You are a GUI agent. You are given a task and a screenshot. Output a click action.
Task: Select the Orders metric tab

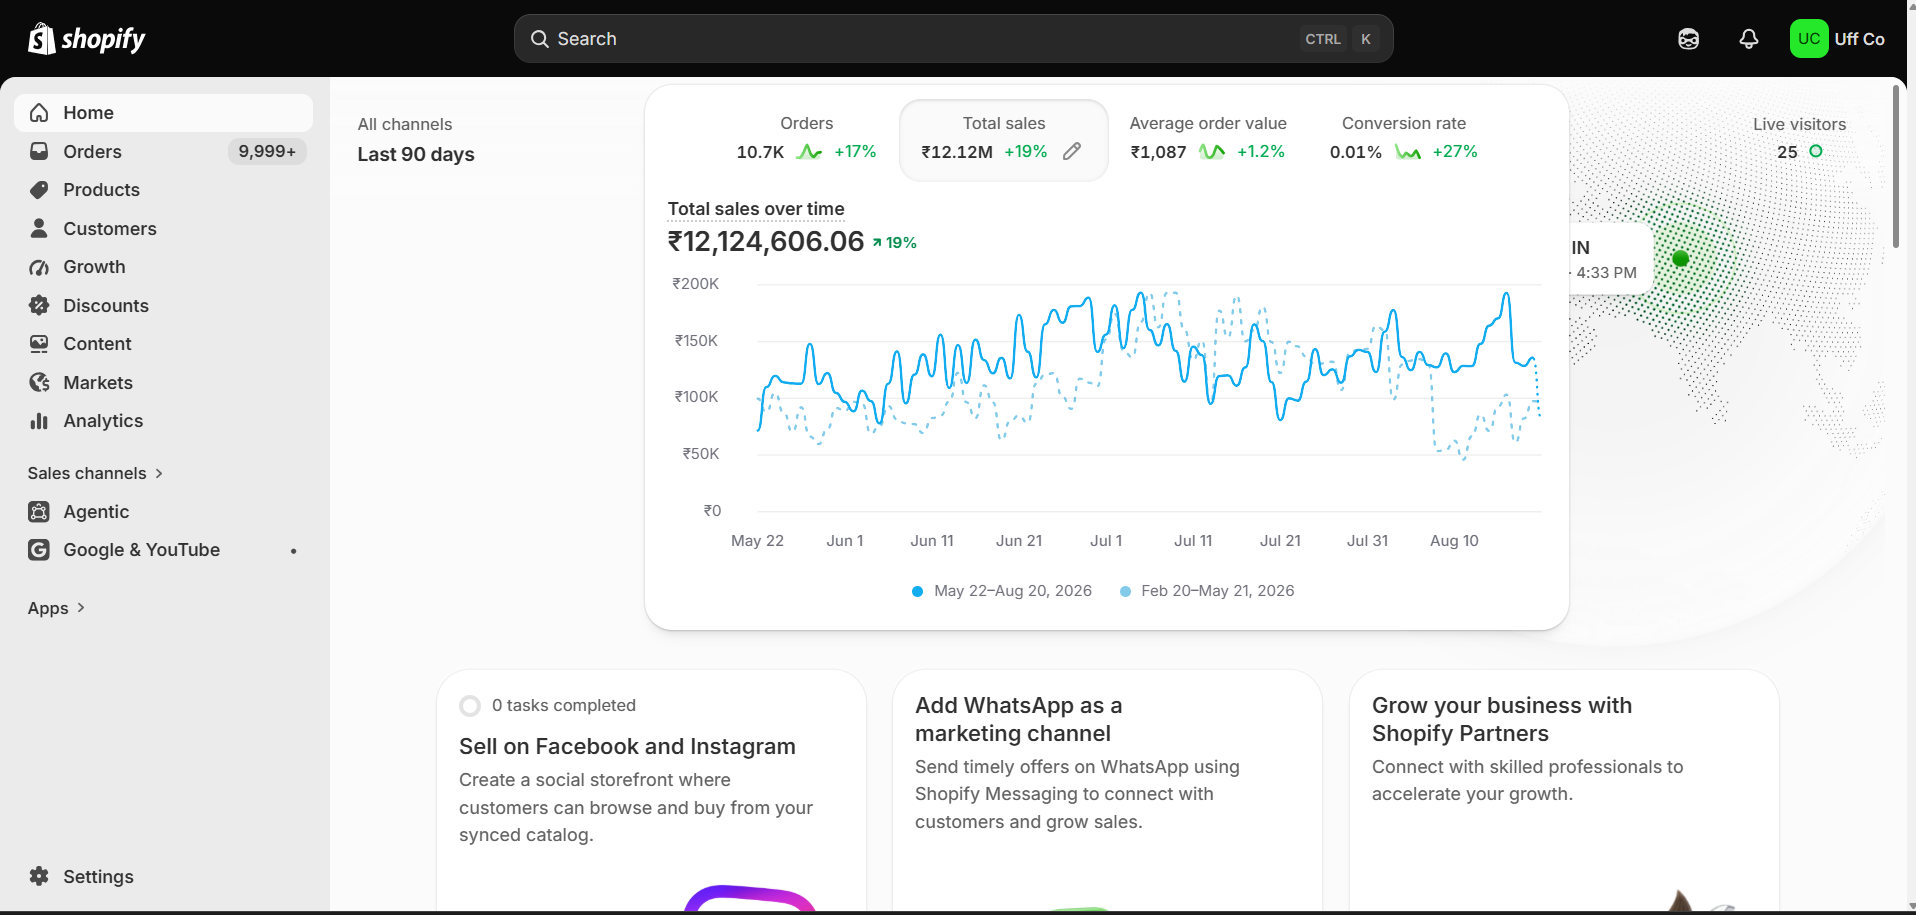(x=806, y=138)
